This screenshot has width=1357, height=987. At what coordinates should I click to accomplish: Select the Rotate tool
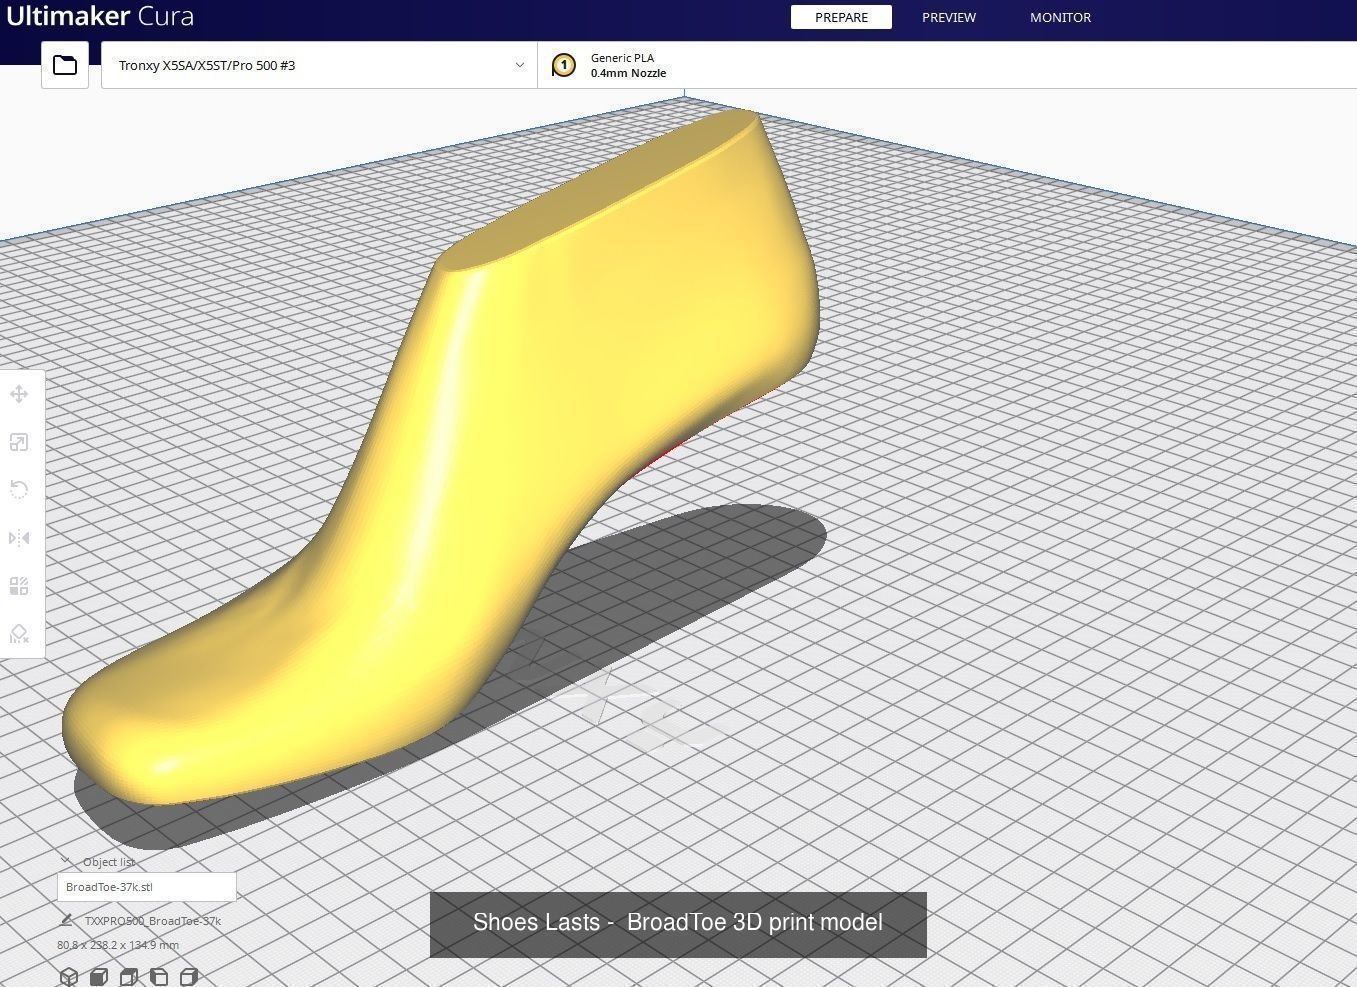click(x=19, y=490)
